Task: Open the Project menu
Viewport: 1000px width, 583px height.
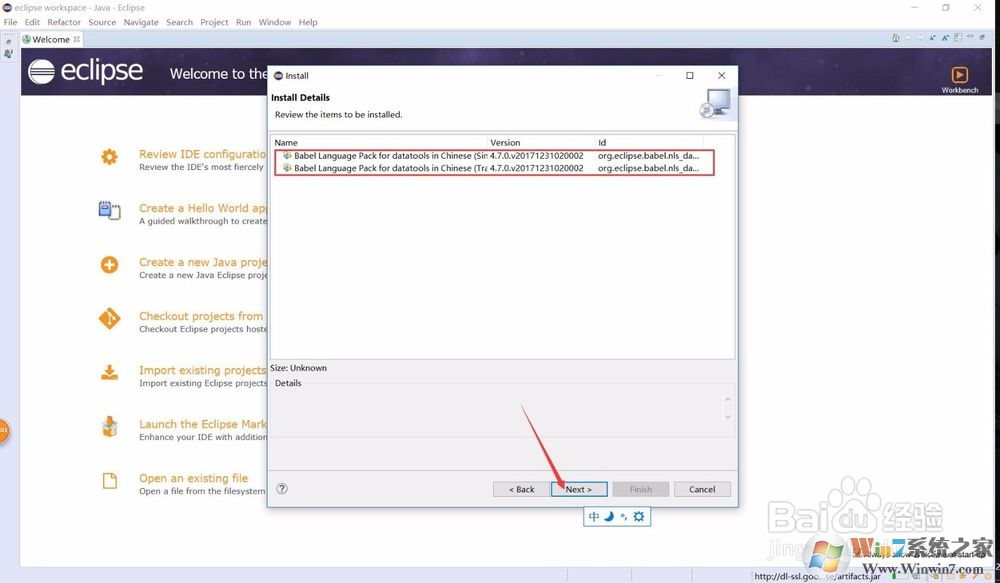Action: pyautogui.click(x=214, y=22)
